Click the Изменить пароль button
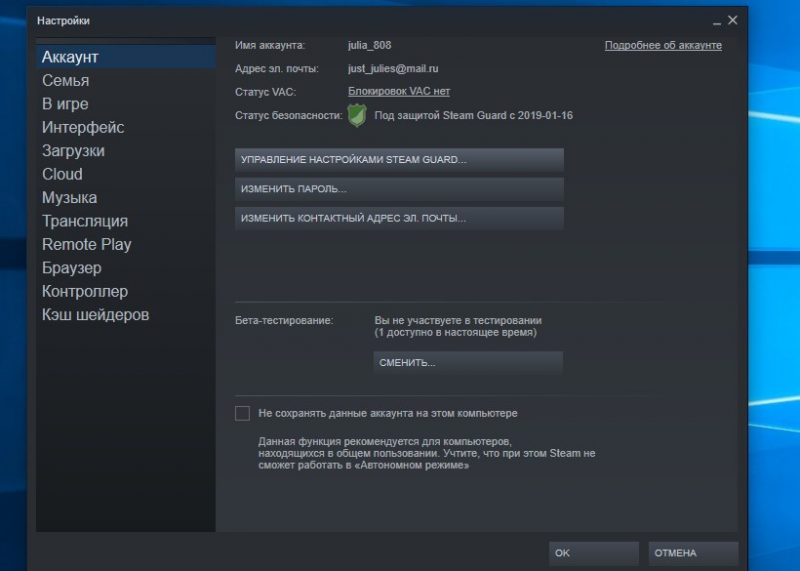The width and height of the screenshot is (800, 571). [x=399, y=189]
